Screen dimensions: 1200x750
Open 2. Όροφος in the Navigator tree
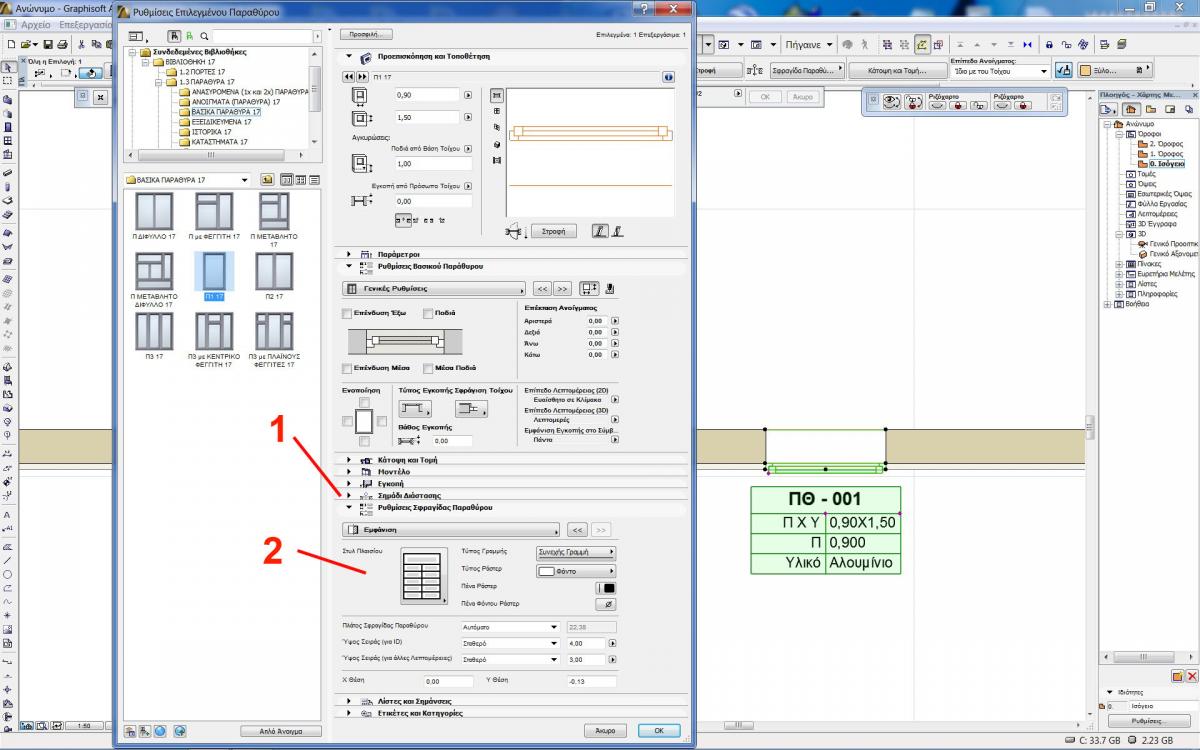tap(1166, 144)
